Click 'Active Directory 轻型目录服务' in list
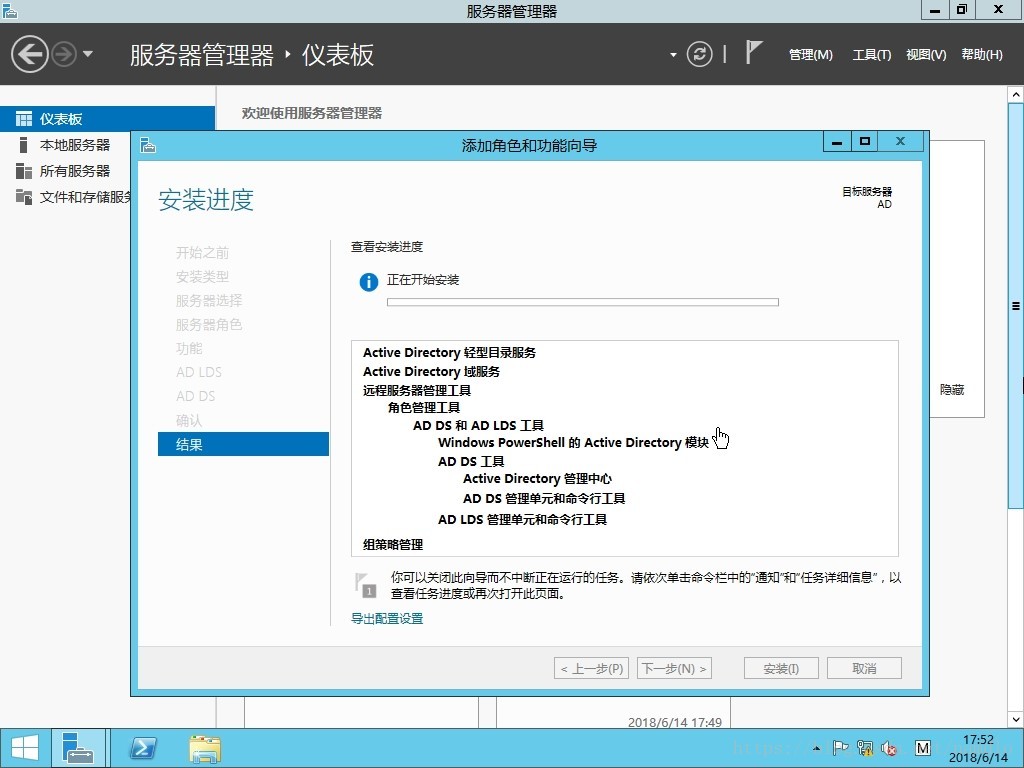1024x768 pixels. (x=449, y=353)
